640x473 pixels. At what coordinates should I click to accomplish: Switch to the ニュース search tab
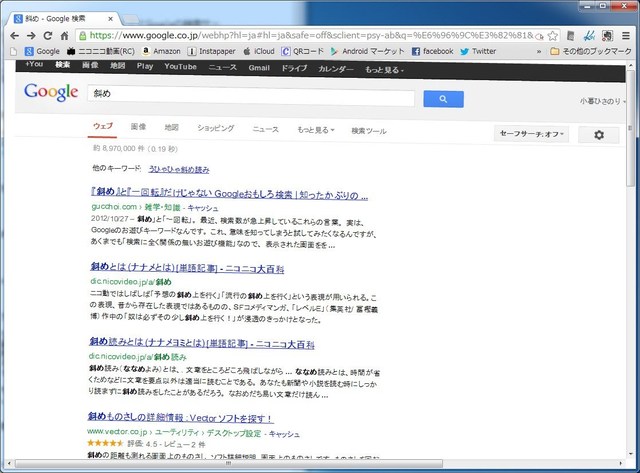tap(266, 130)
